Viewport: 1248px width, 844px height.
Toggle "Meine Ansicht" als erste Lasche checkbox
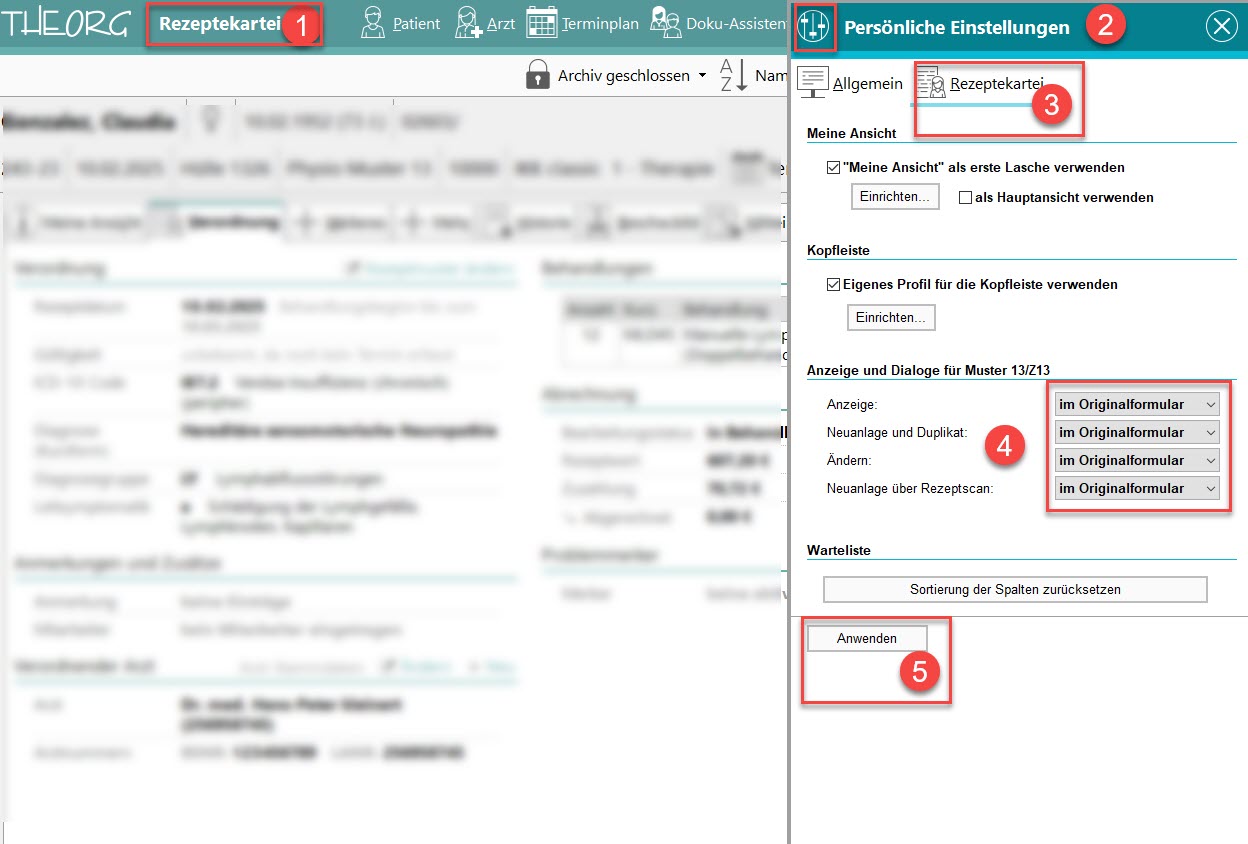[833, 168]
